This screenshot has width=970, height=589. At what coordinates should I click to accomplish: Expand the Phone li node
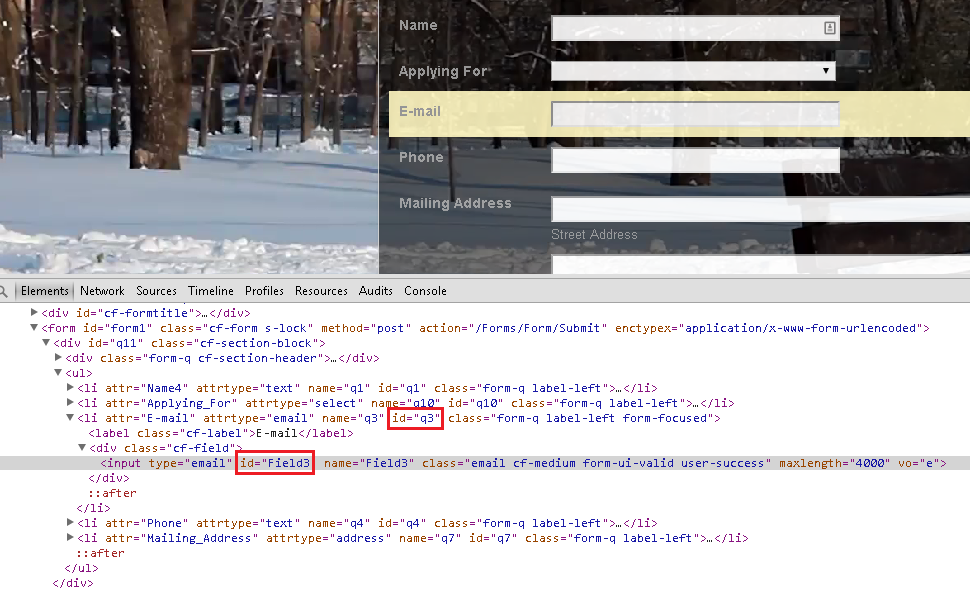pyautogui.click(x=70, y=523)
